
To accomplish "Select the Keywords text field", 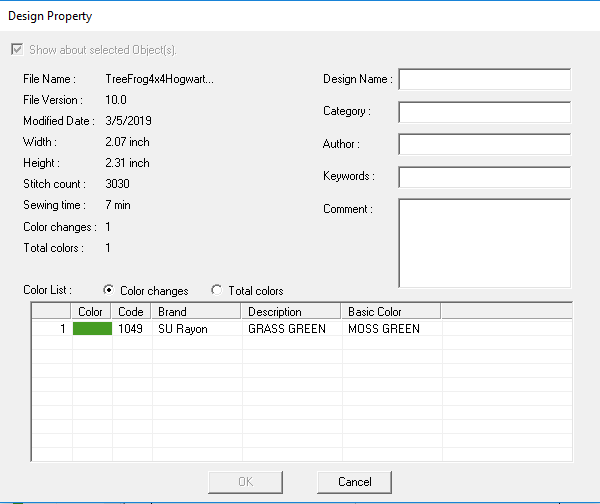I will (484, 177).
